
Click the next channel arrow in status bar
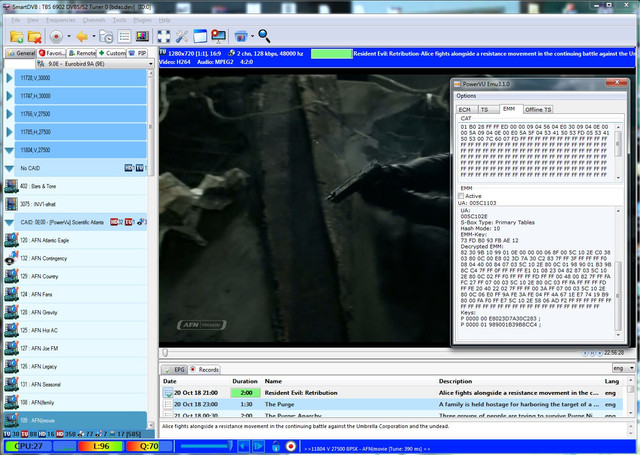[258, 446]
